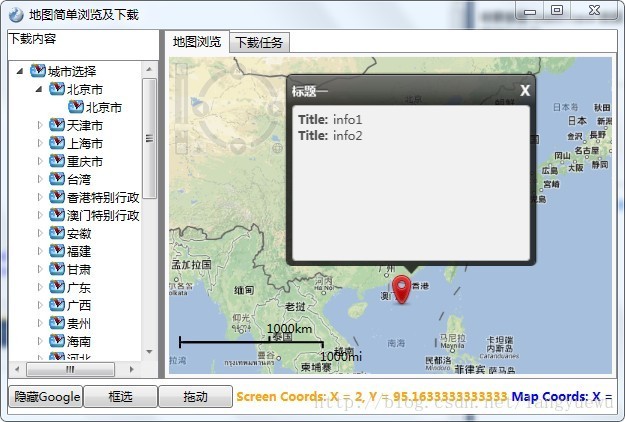Viewport: 625px width, 422px height.
Task: Expand the 海南 node
Action: point(40,341)
